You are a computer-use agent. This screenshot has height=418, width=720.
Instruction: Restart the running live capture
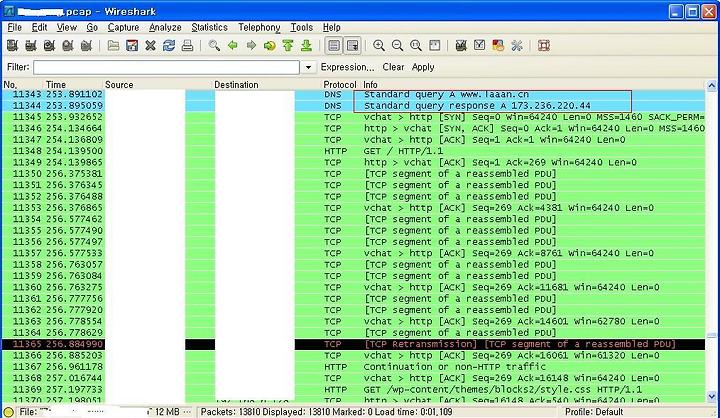(x=86, y=45)
